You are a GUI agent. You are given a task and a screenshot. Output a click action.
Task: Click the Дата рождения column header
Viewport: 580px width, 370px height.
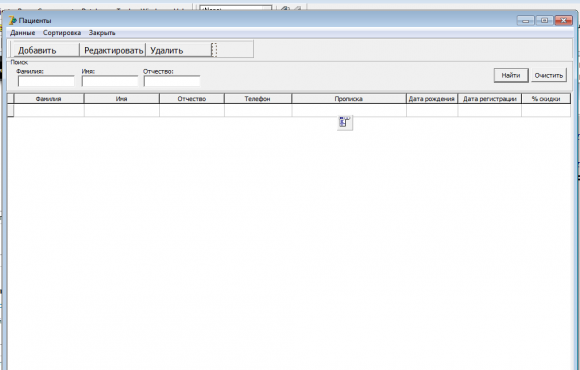[432, 99]
